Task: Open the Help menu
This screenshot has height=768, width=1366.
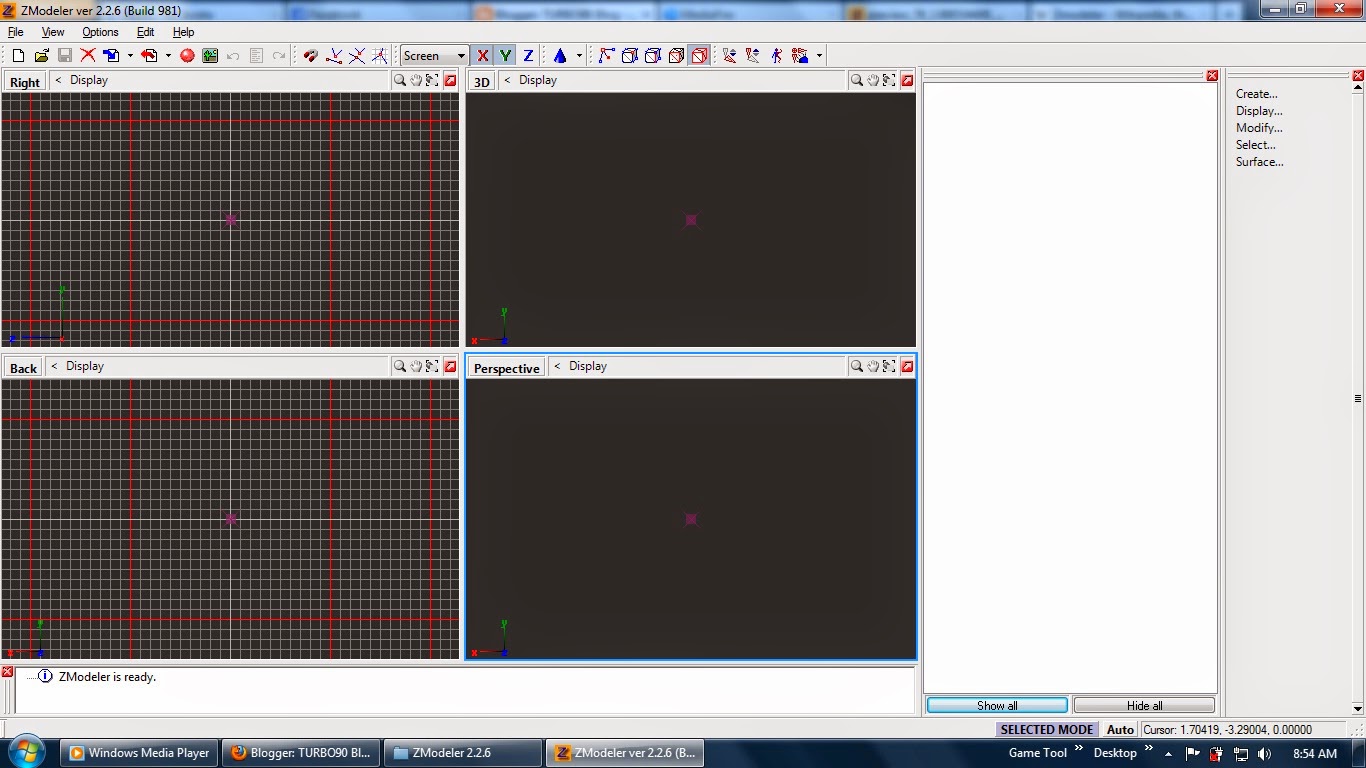Action: pyautogui.click(x=183, y=32)
